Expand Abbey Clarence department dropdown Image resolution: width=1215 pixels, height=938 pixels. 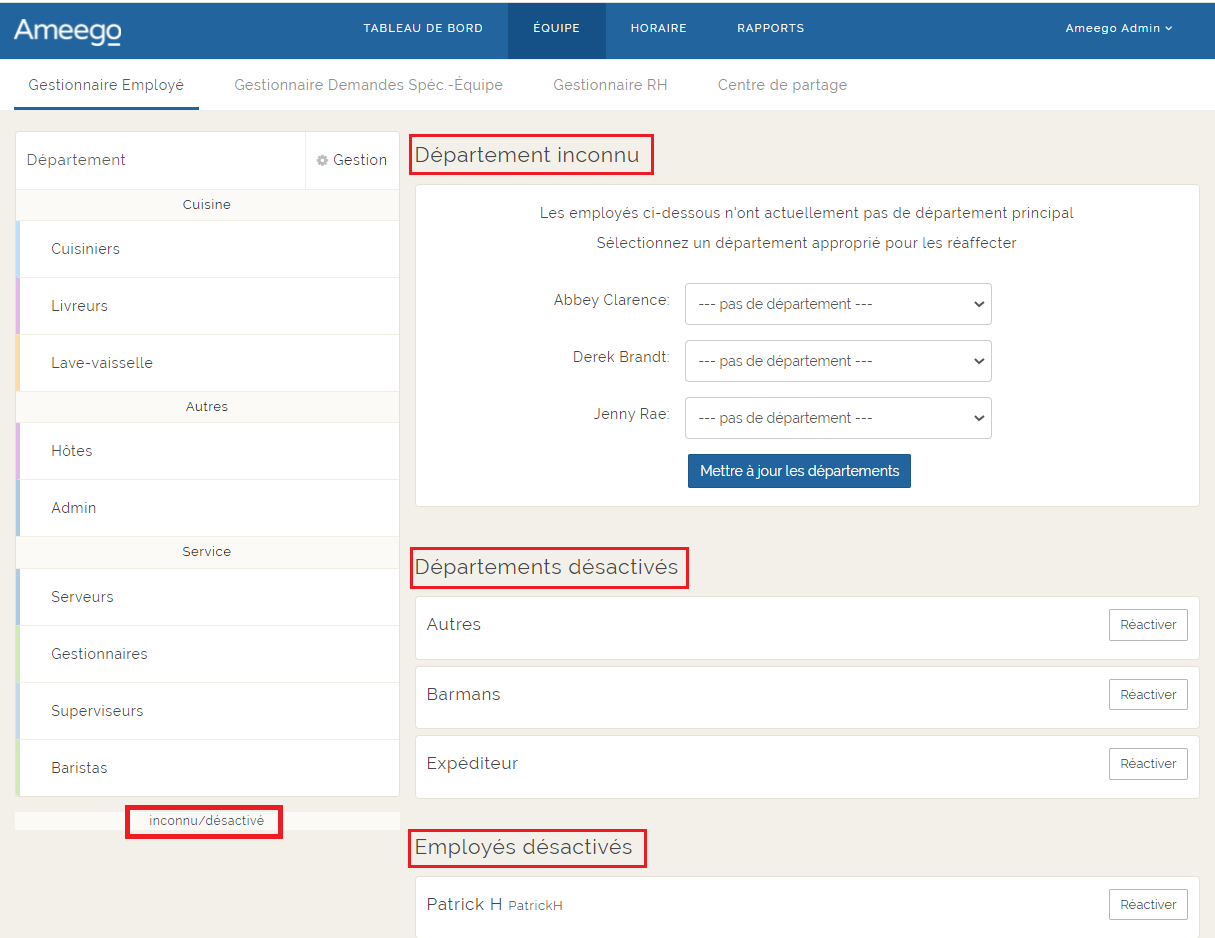[837, 304]
